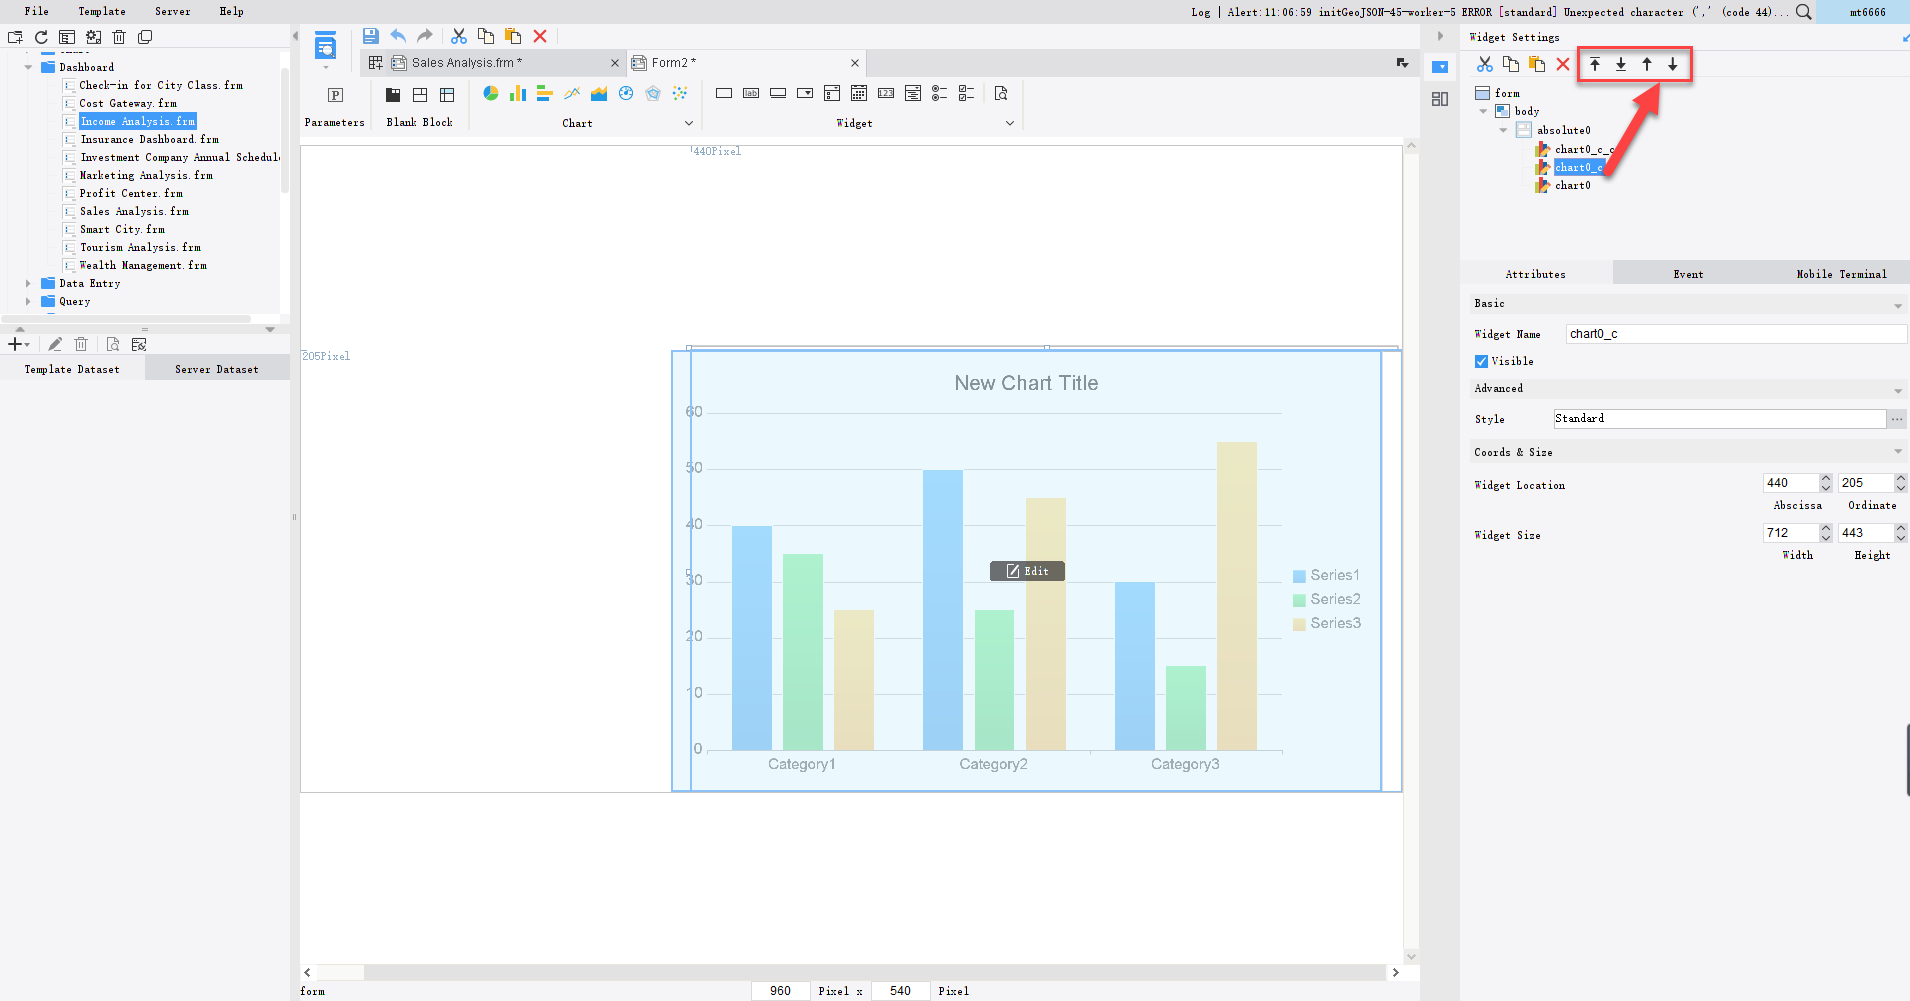Open the File menu
The height and width of the screenshot is (1001, 1910).
(x=37, y=11)
